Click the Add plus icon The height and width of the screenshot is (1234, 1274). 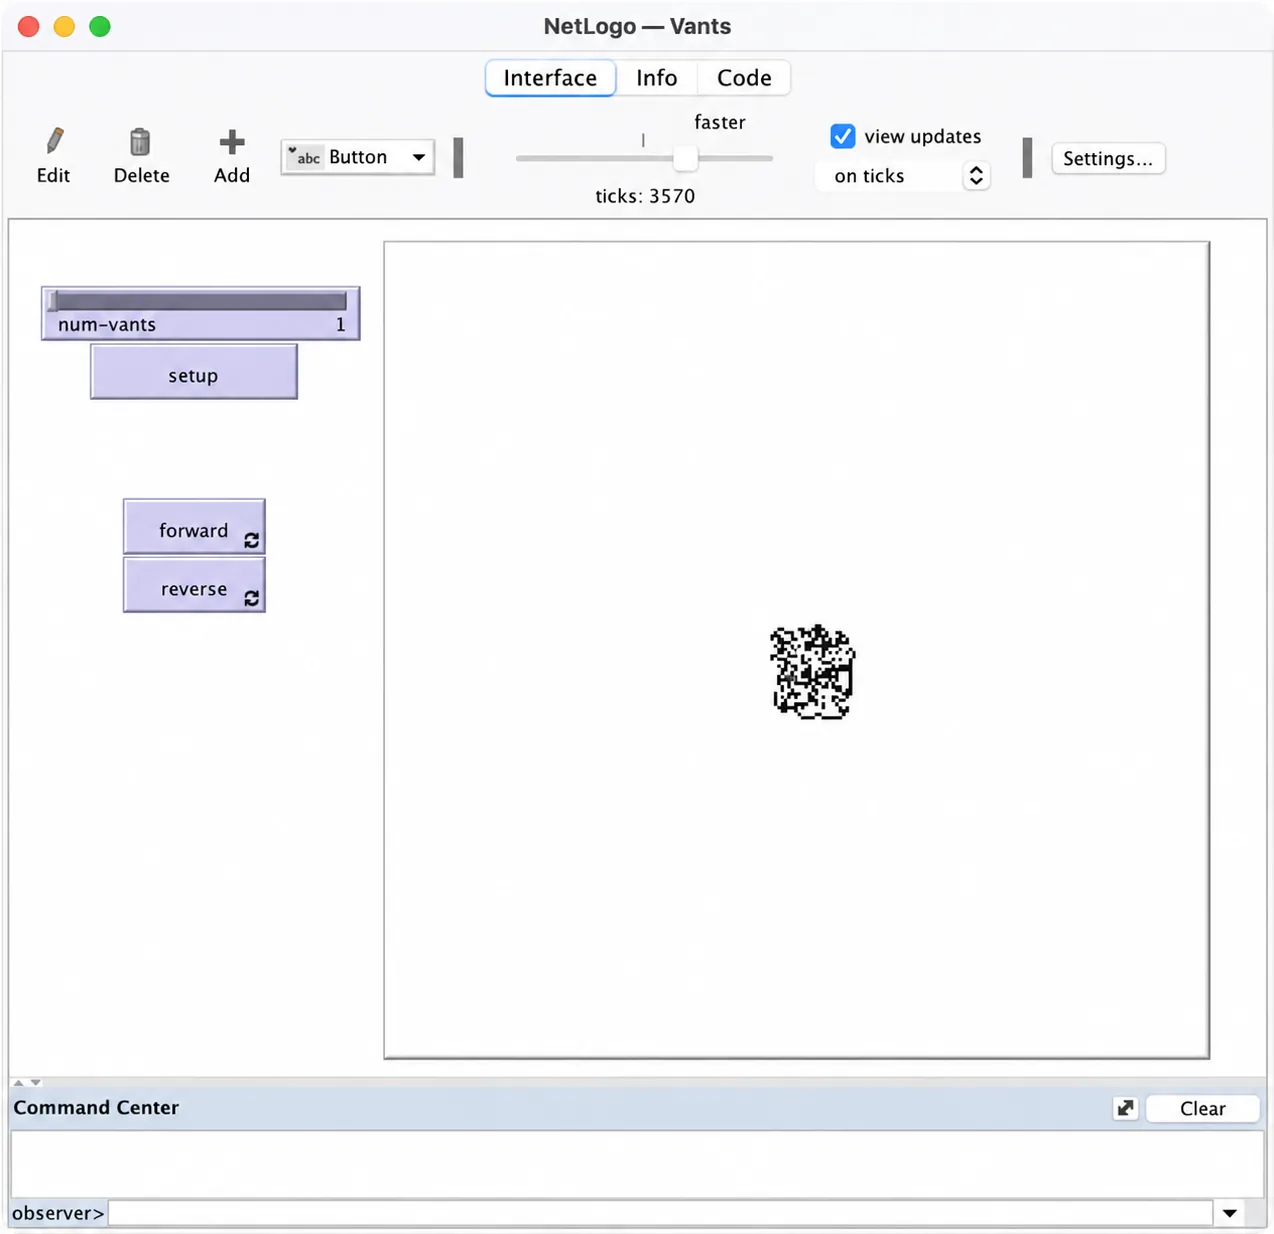232,142
